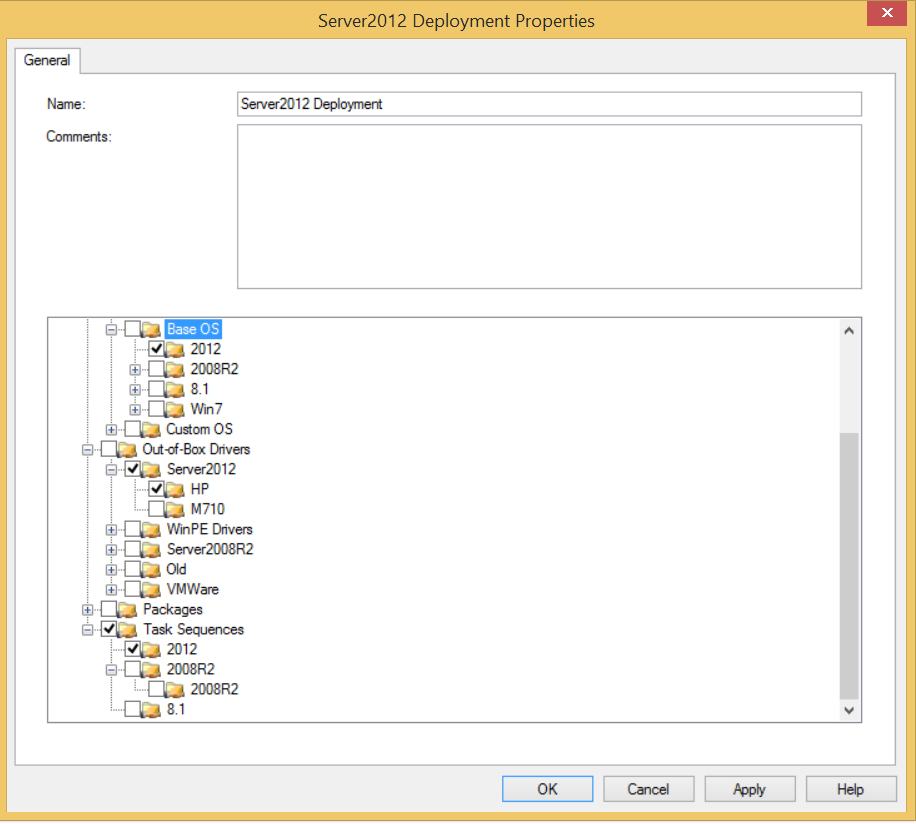Click the tree's vertical scrollbar thumb
This screenshot has width=916, height=824.
coord(849,565)
